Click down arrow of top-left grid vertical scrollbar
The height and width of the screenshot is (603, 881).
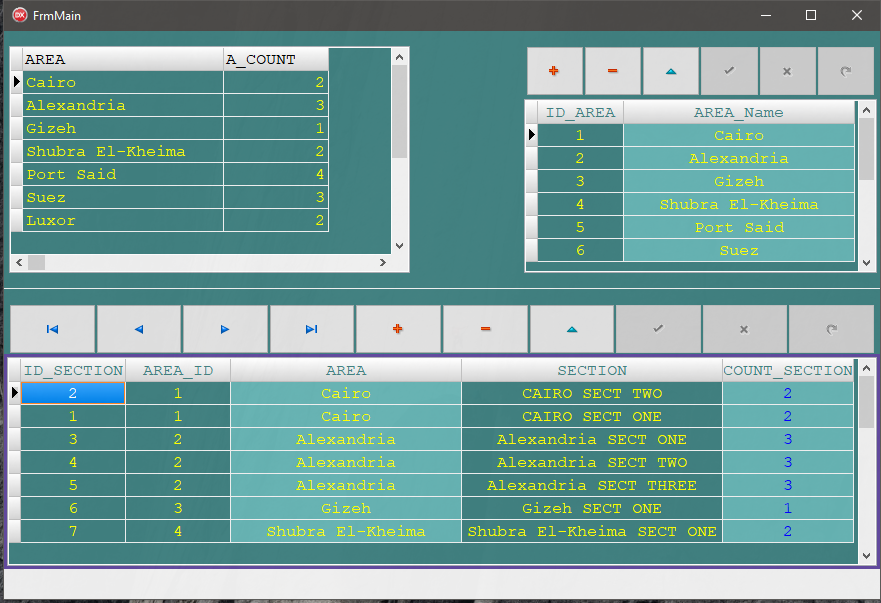point(399,246)
